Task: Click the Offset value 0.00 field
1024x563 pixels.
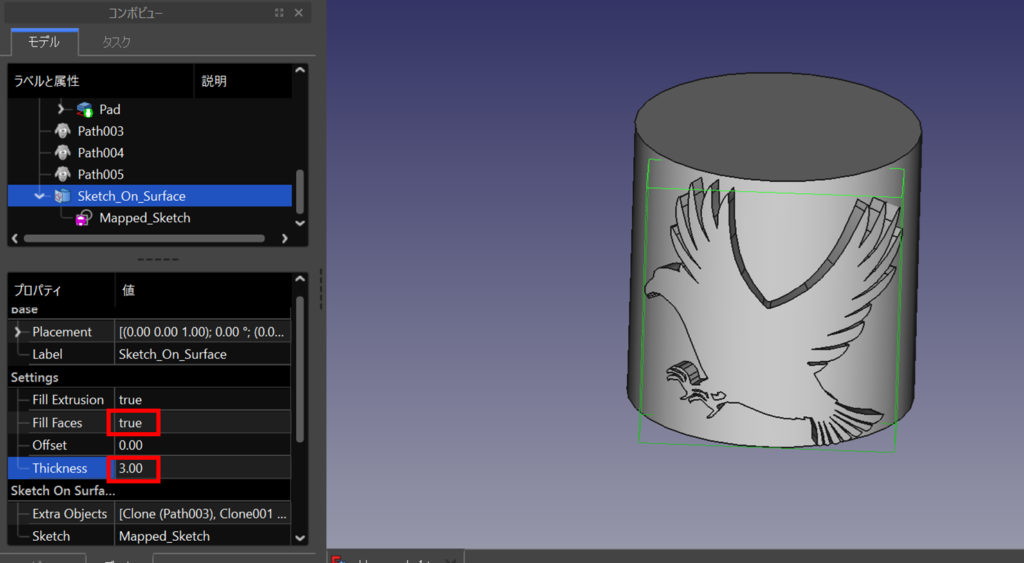Action: click(x=131, y=445)
